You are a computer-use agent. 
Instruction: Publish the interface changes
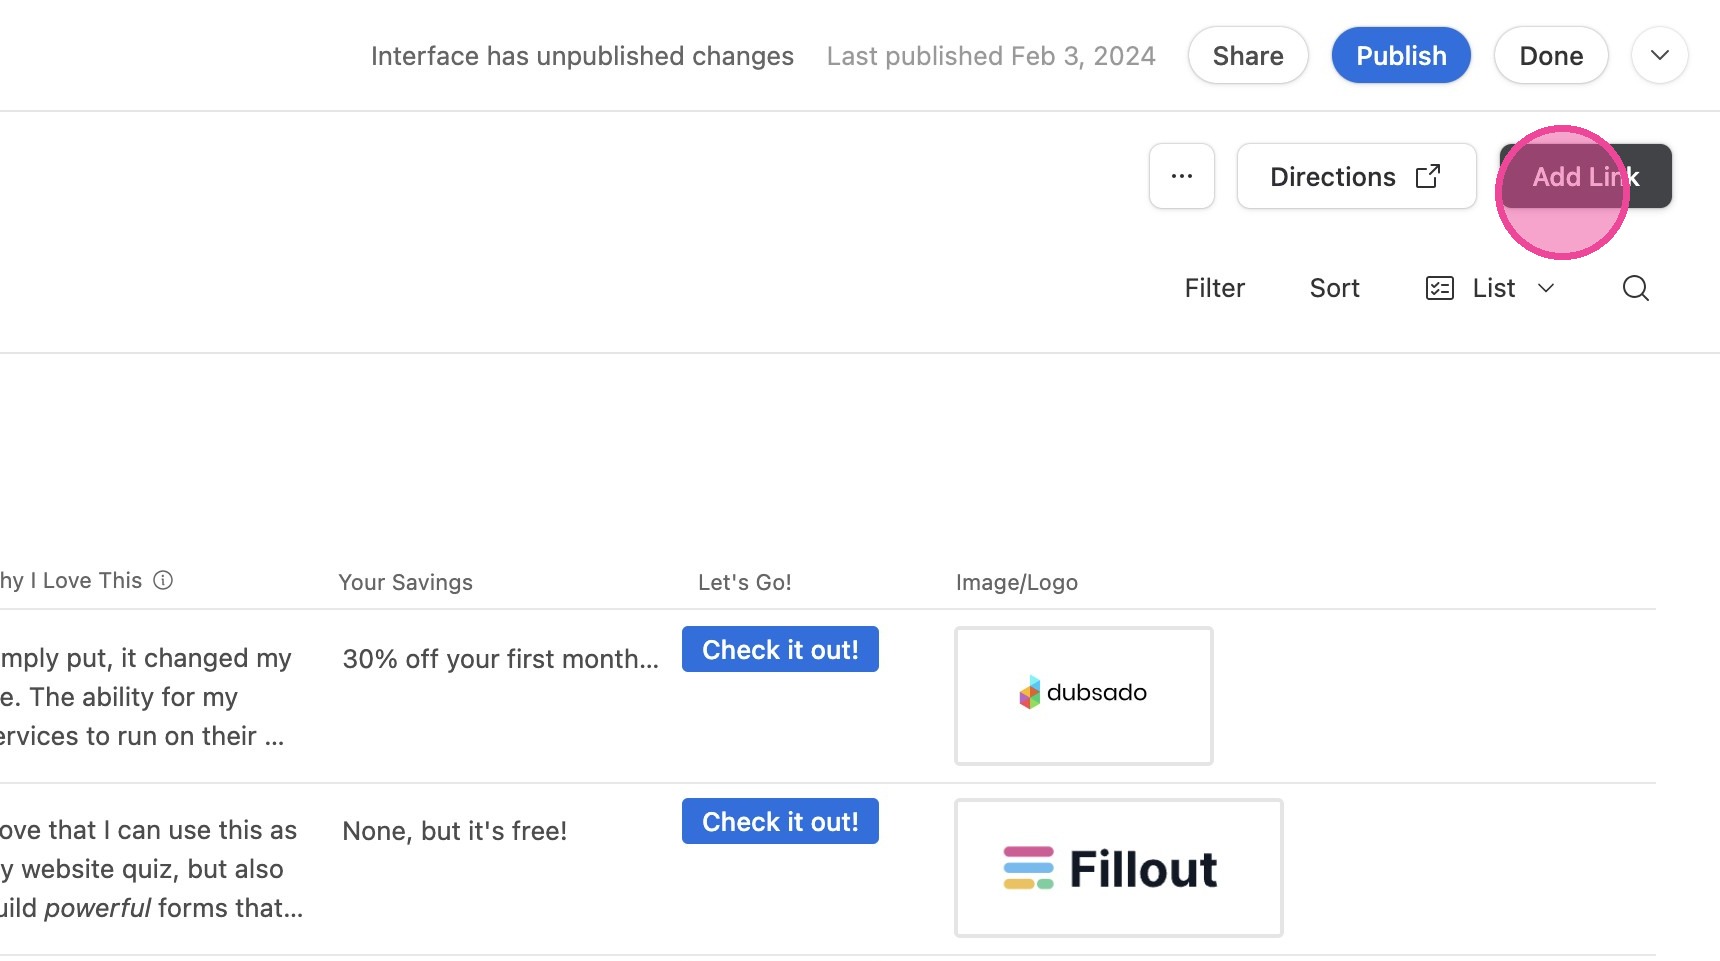point(1401,55)
